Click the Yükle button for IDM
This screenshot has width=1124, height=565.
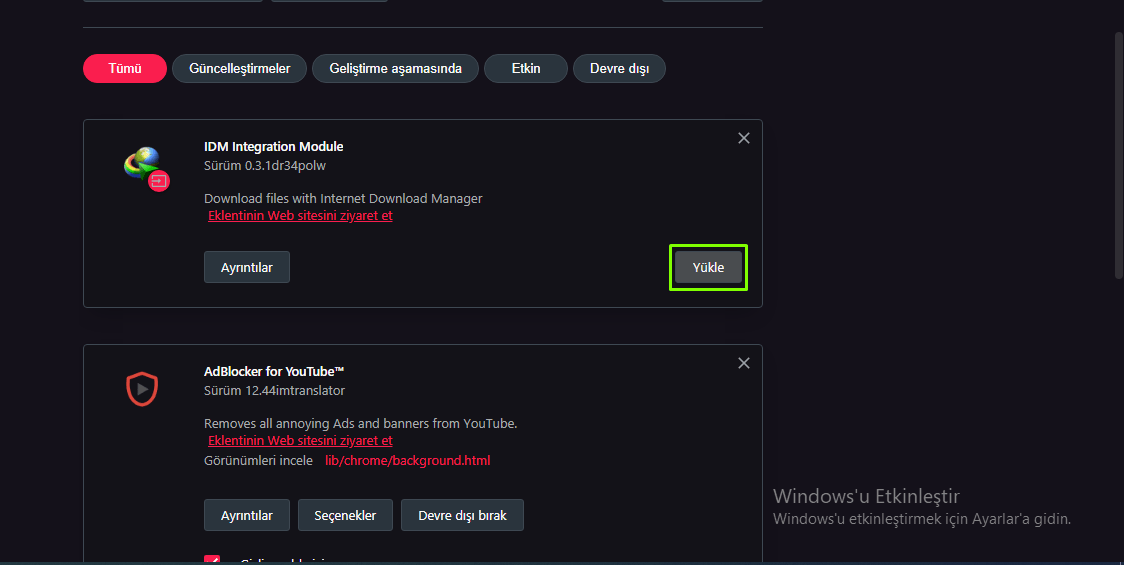708,267
